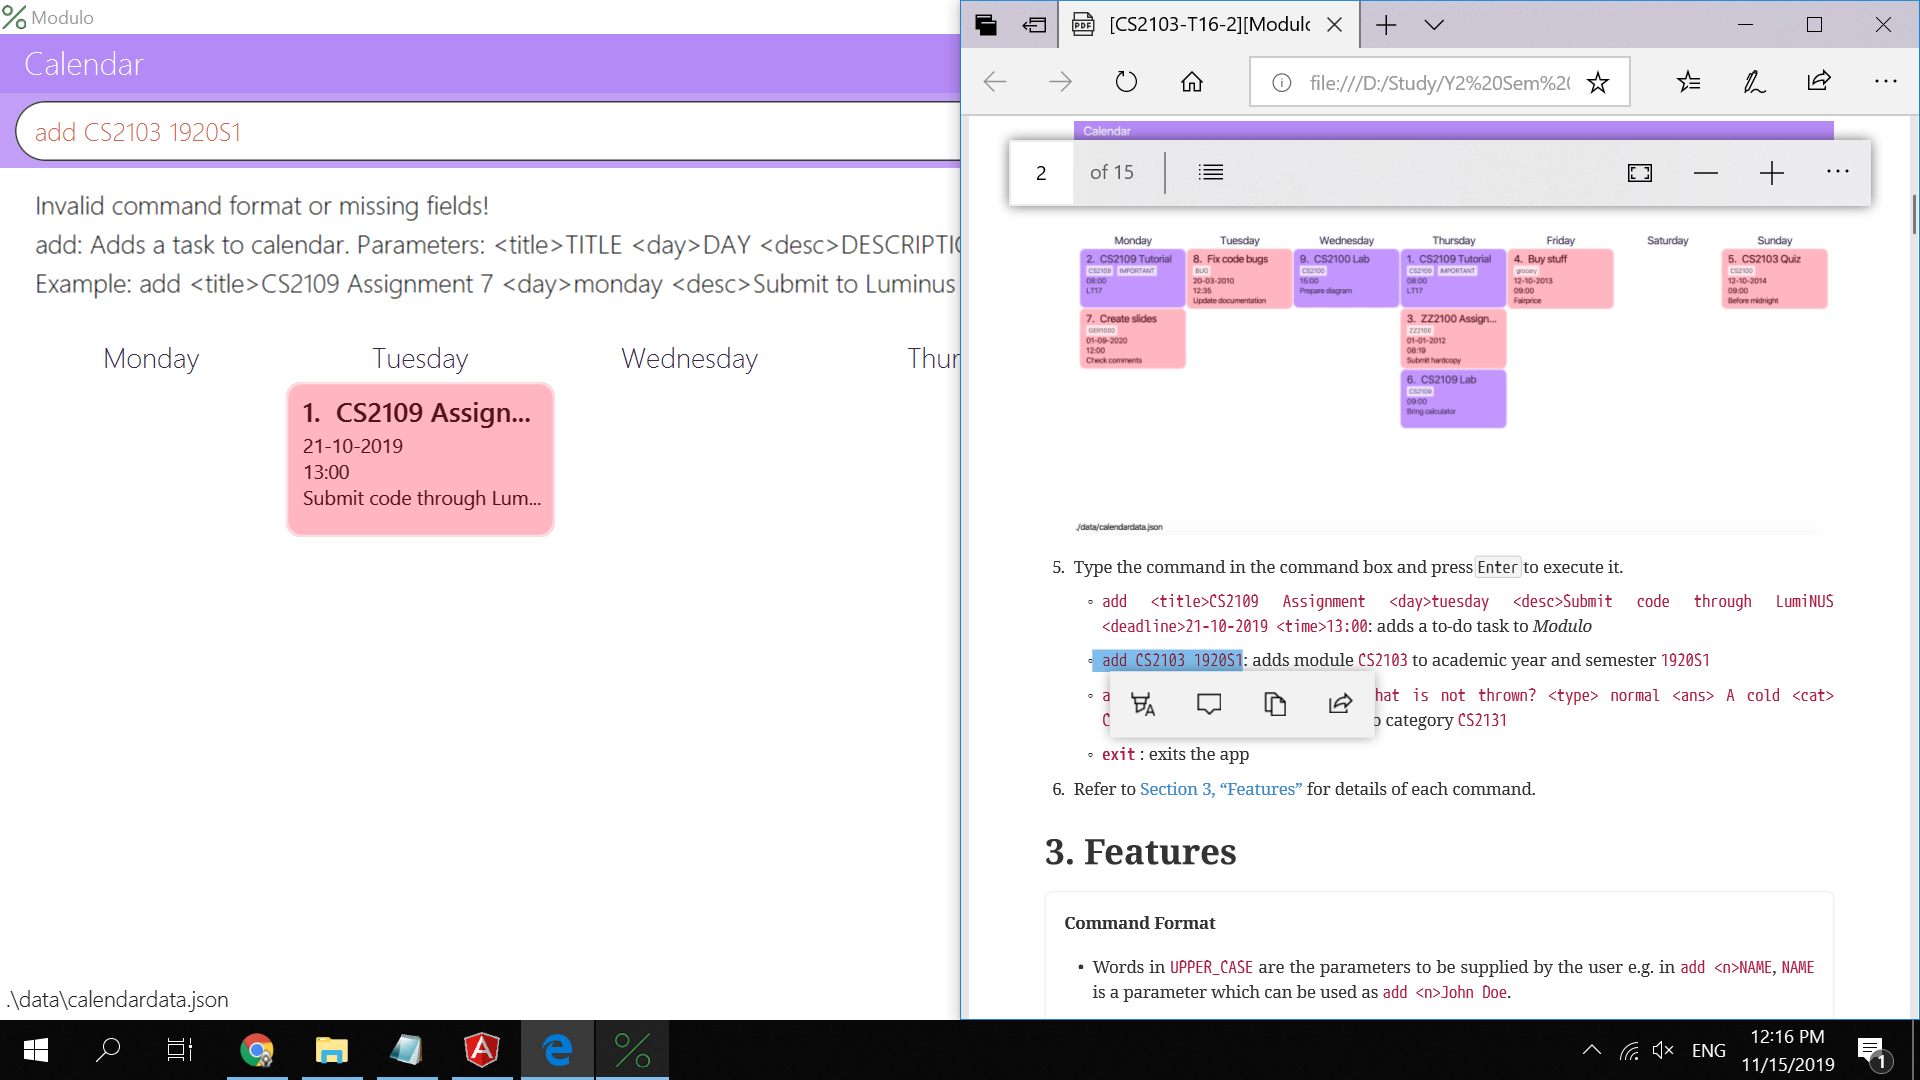Image resolution: width=1920 pixels, height=1080 pixels.
Task: Go to the browser home page
Action: (1191, 82)
